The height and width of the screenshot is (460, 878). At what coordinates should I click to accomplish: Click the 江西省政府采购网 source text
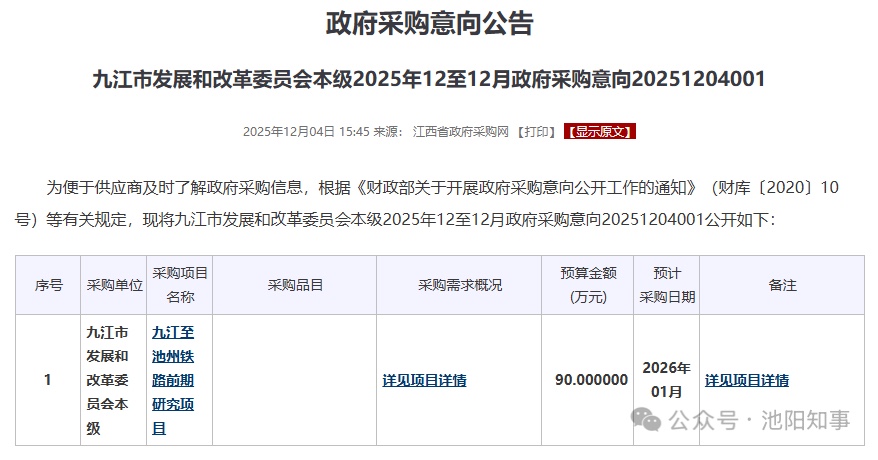(461, 132)
